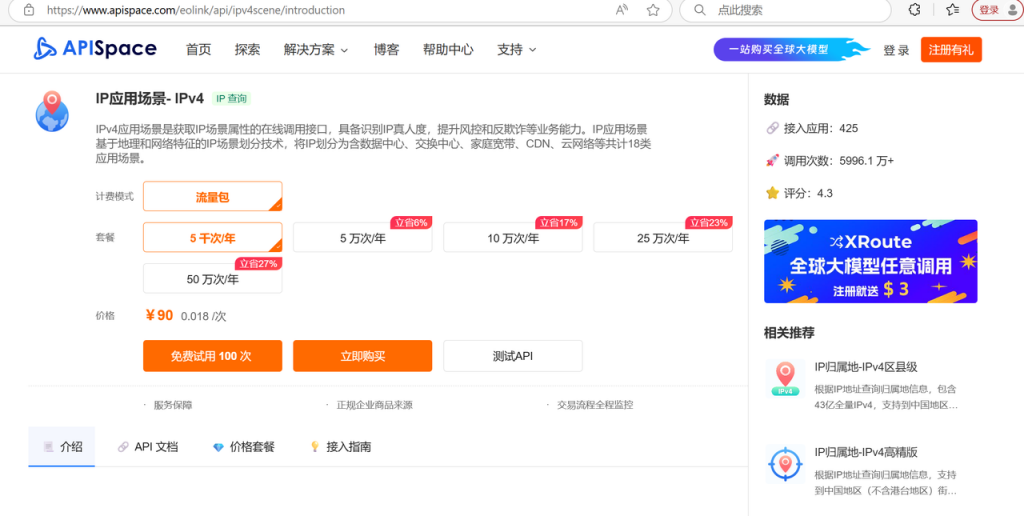
Task: Open the IP归属地-IPv4区县级 recommendation
Action: point(866,367)
